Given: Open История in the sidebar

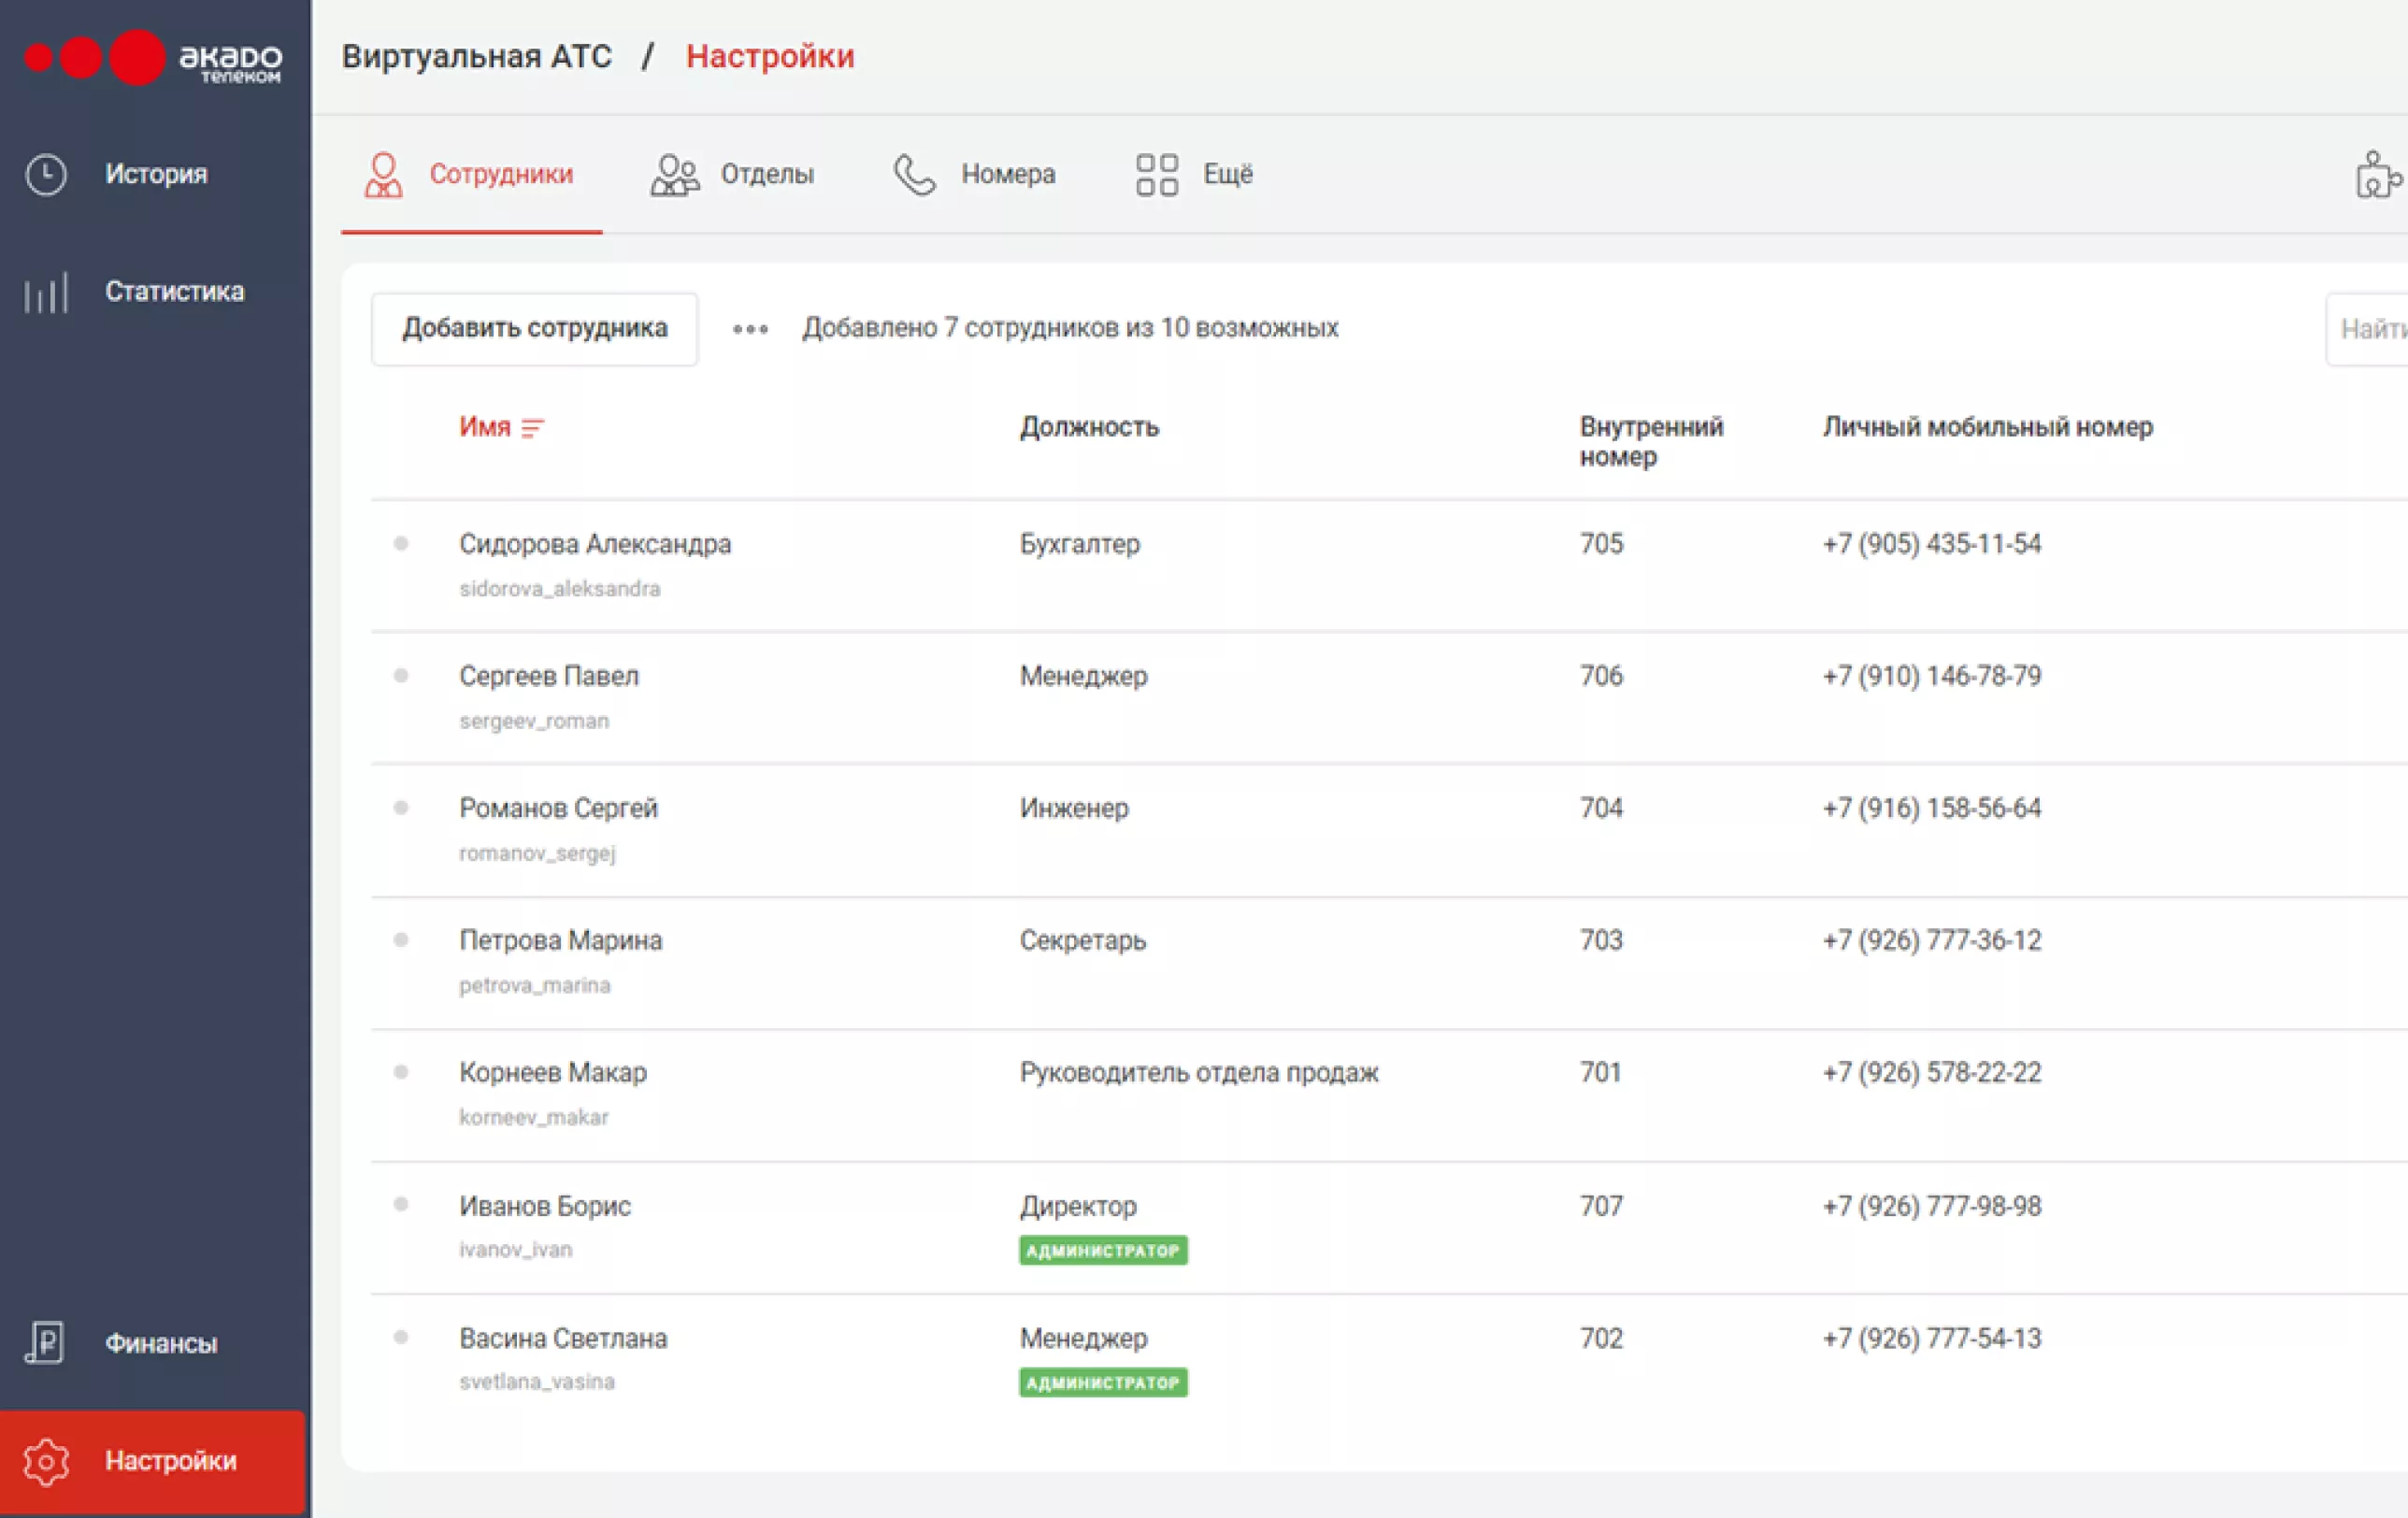Looking at the screenshot, I should pos(155,174).
